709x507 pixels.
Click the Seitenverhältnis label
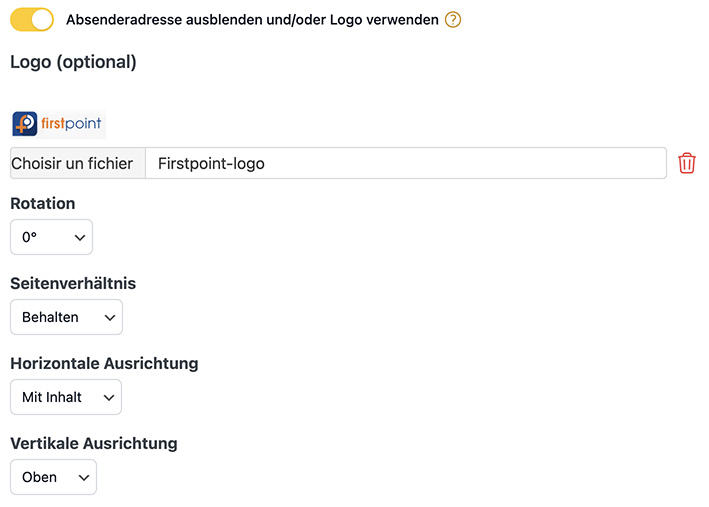pos(73,284)
